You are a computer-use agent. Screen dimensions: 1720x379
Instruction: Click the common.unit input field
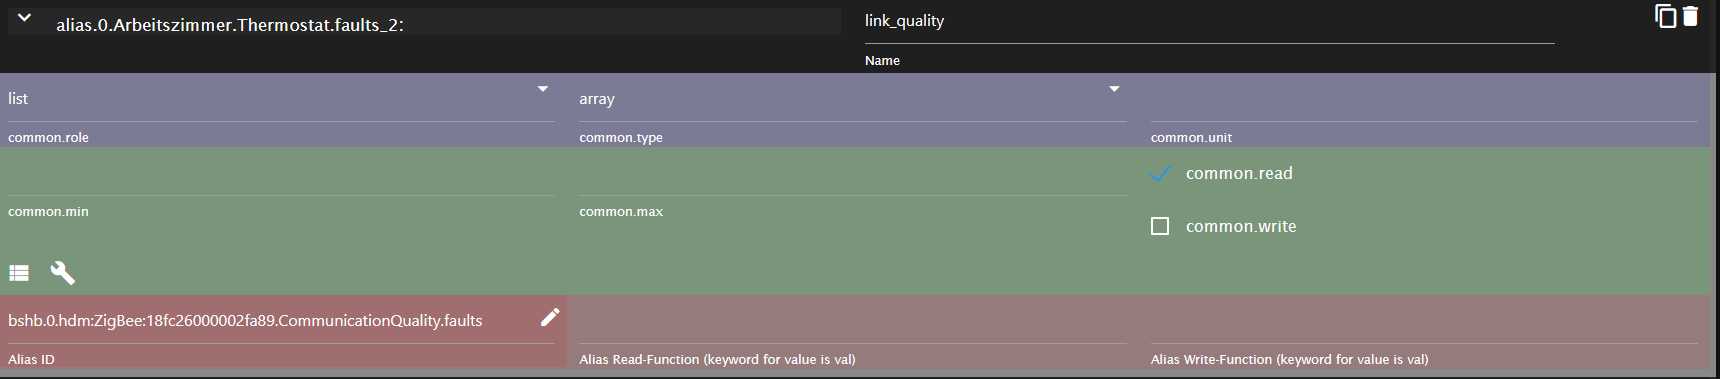point(1424,100)
